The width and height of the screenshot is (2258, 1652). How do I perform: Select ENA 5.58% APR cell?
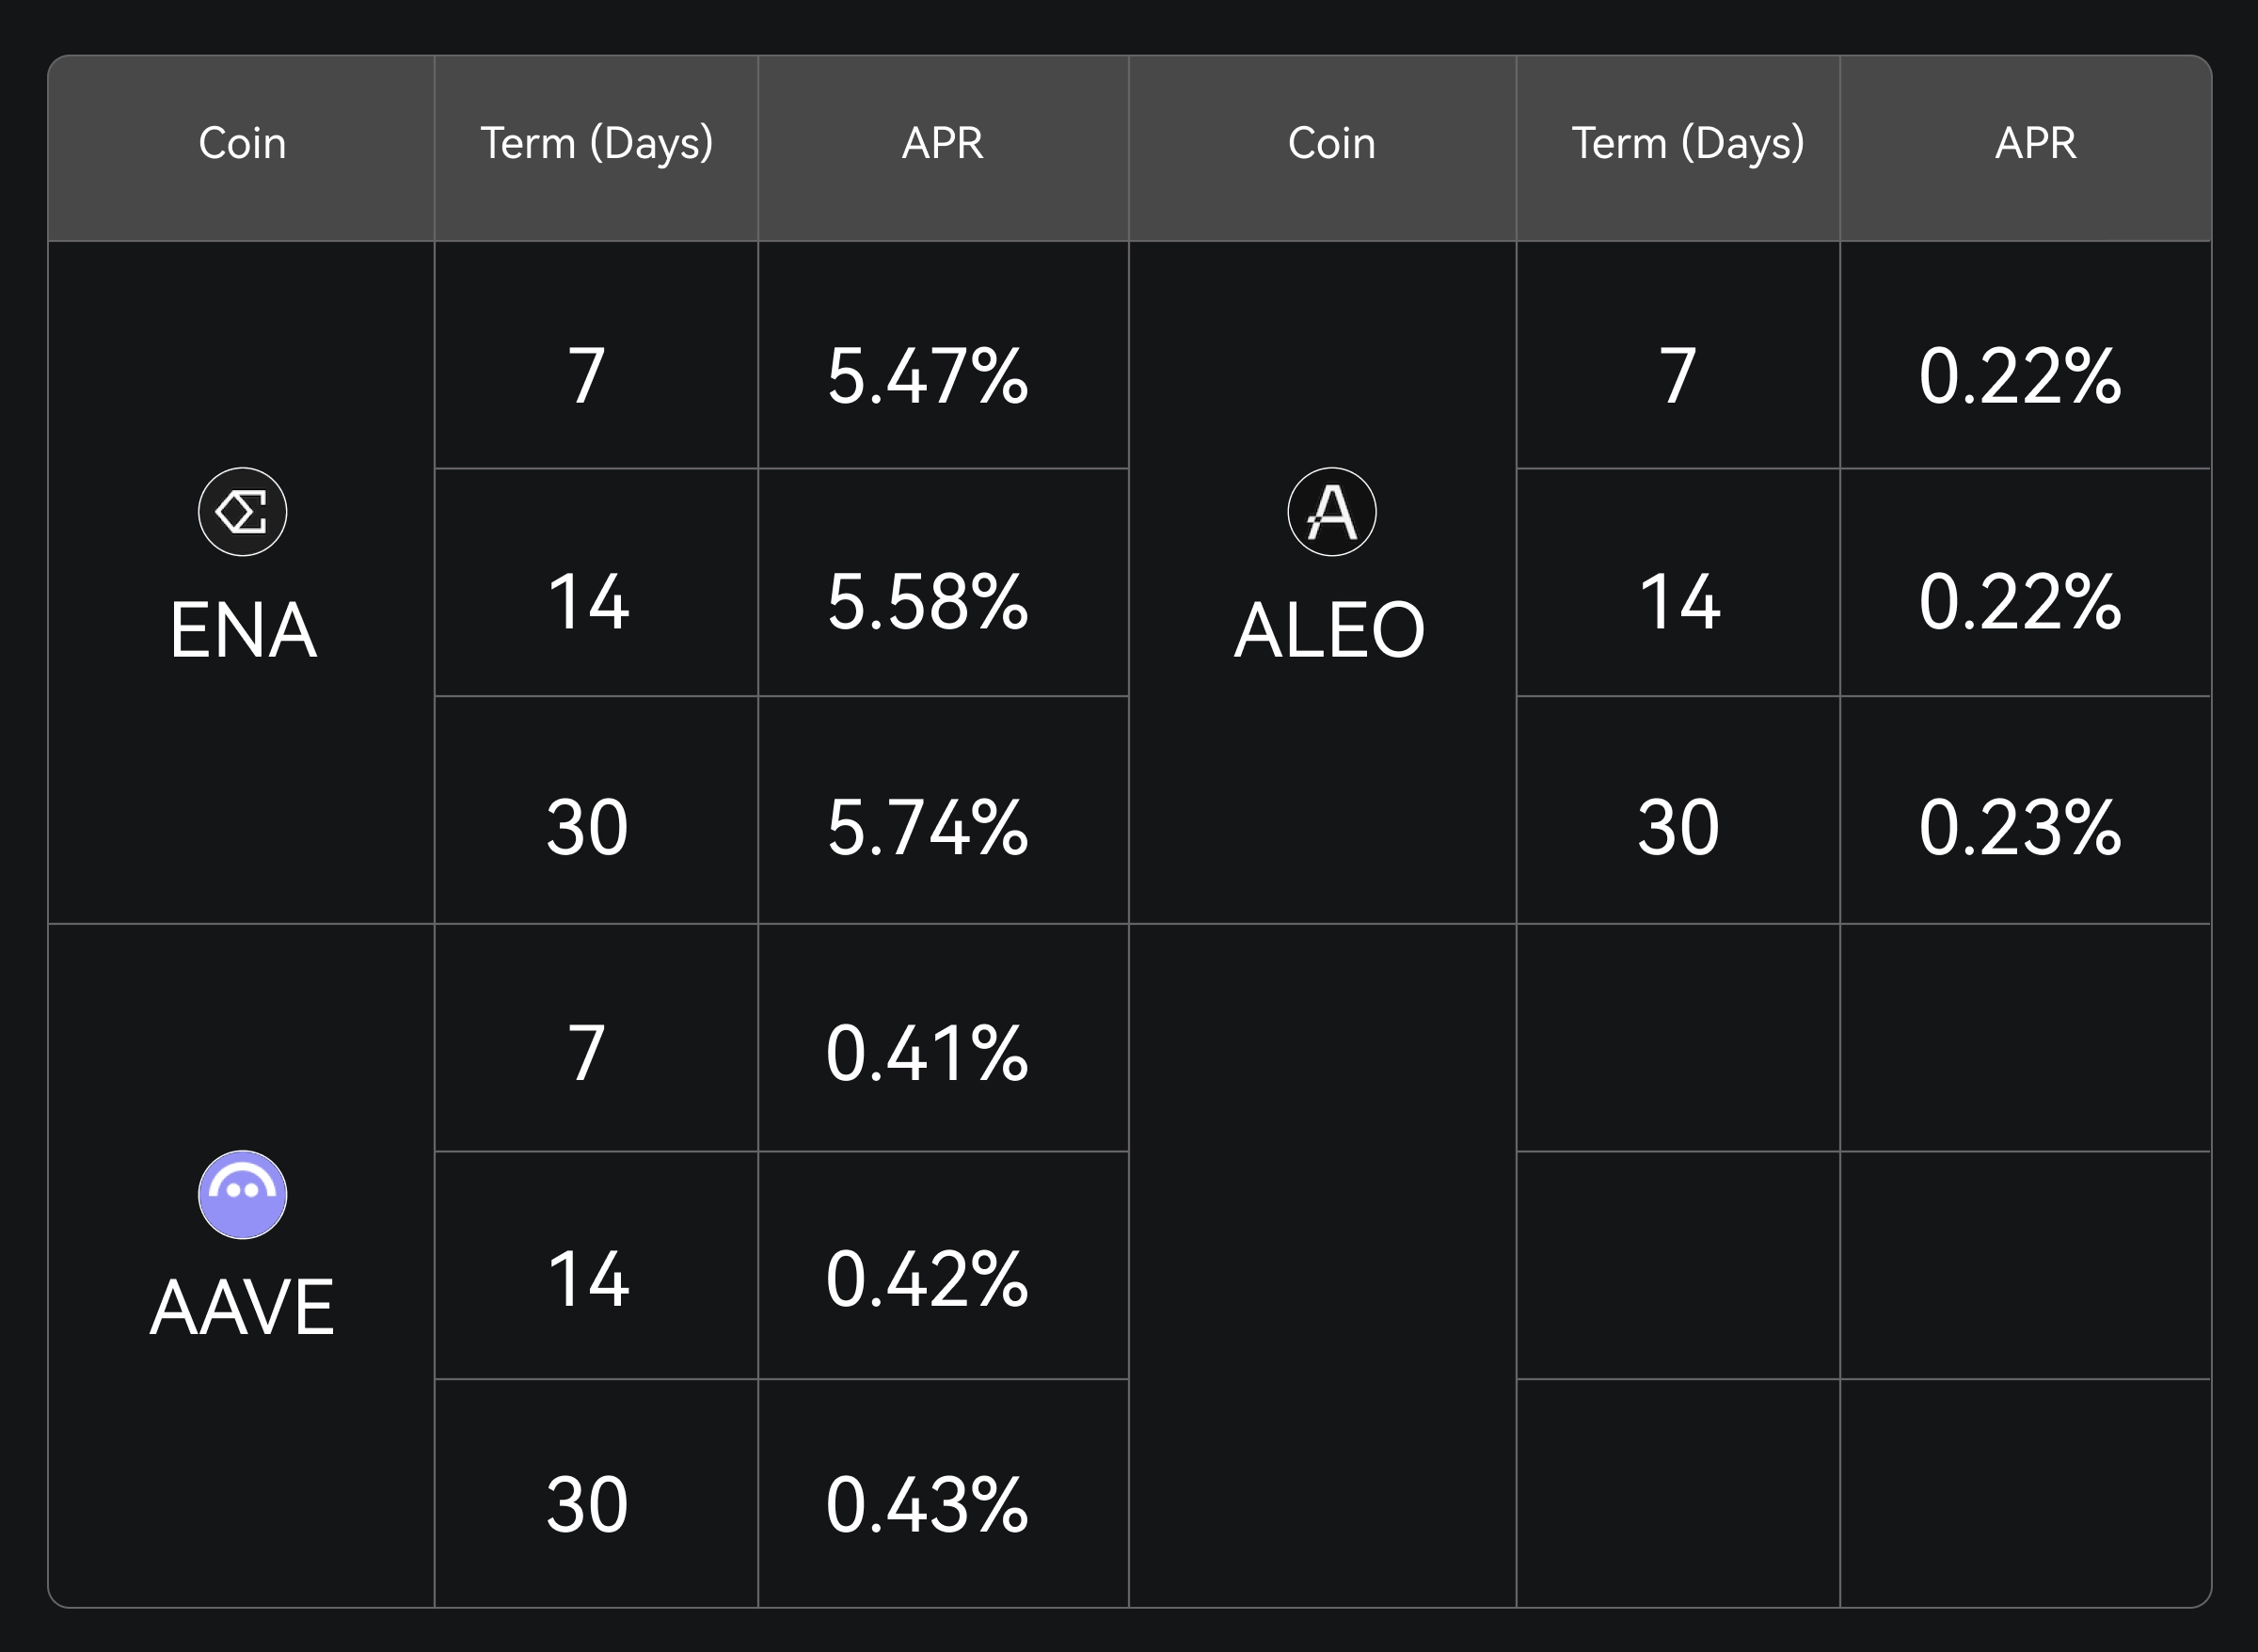coord(927,602)
